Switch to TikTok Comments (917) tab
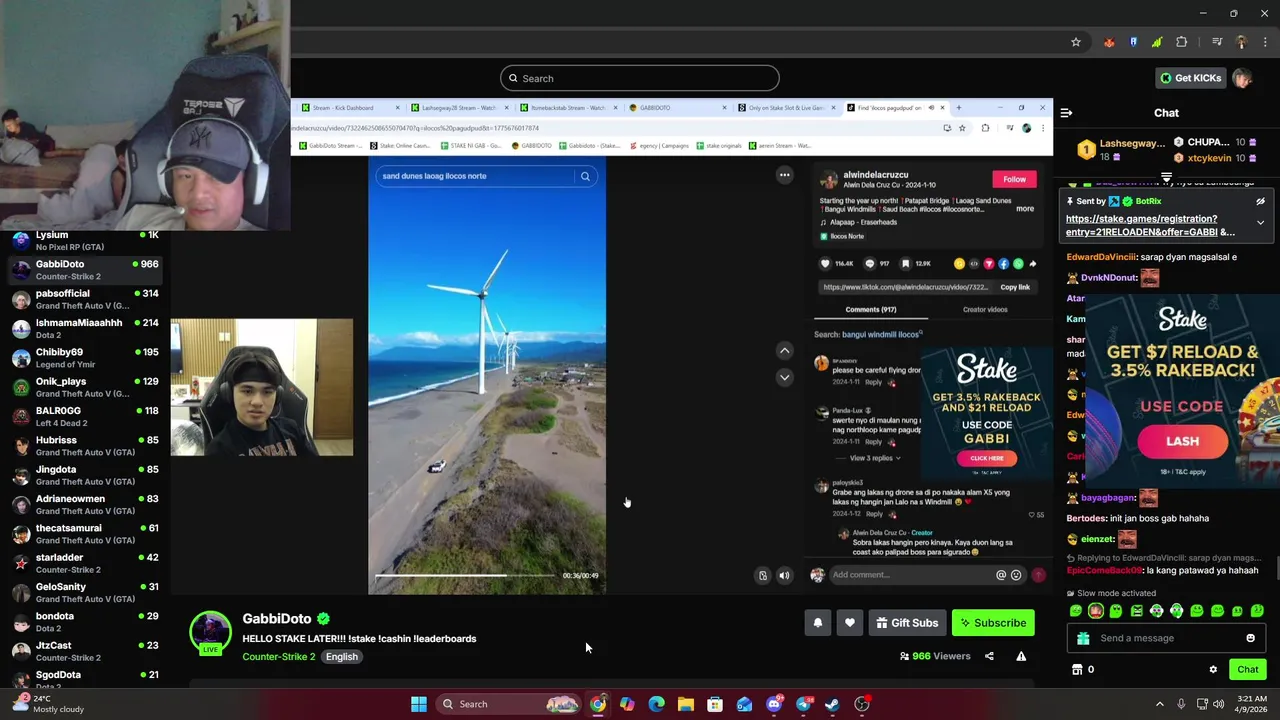Image resolution: width=1280 pixels, height=720 pixels. pyautogui.click(x=870, y=309)
